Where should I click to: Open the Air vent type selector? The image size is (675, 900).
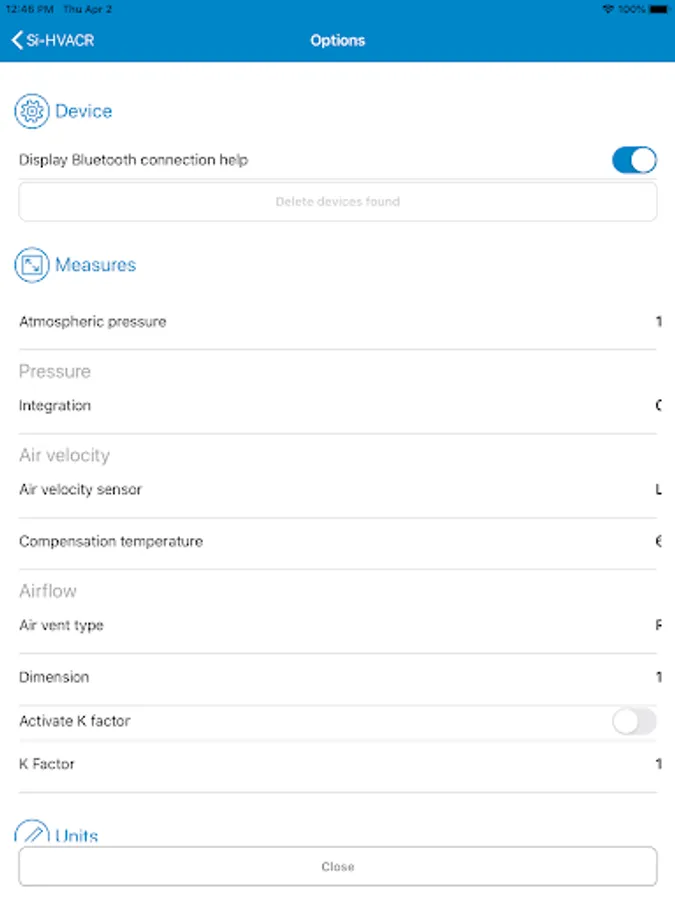(337, 626)
